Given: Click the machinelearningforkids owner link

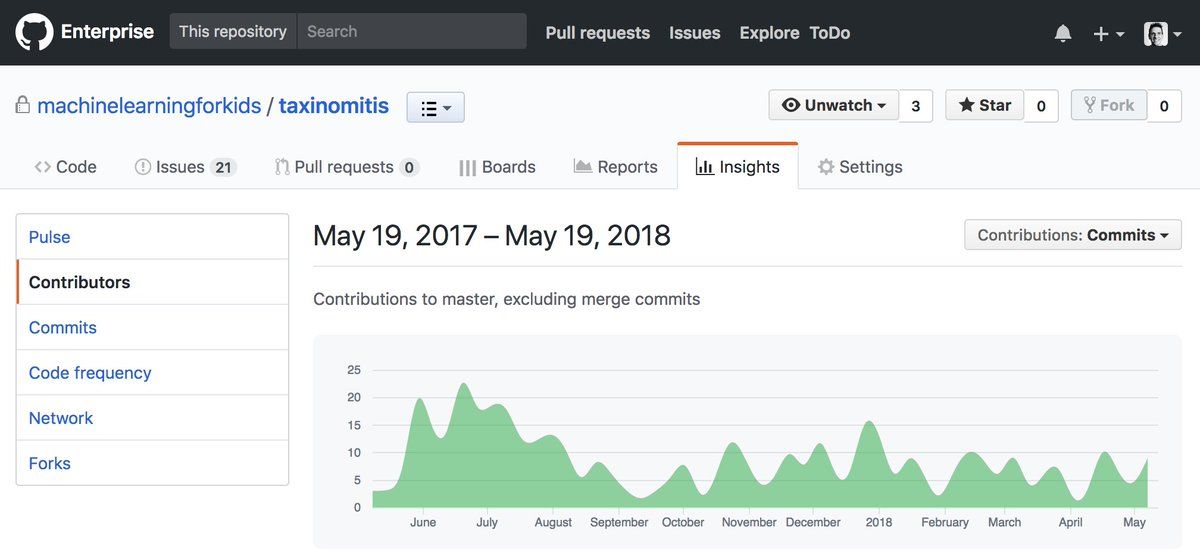Looking at the screenshot, I should tap(149, 105).
